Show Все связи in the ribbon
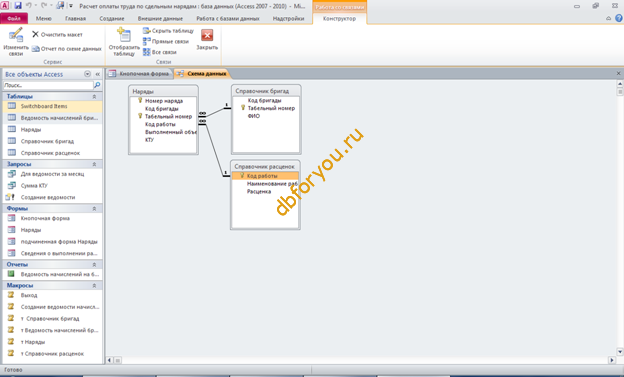624x377 pixels. pyautogui.click(x=160, y=52)
